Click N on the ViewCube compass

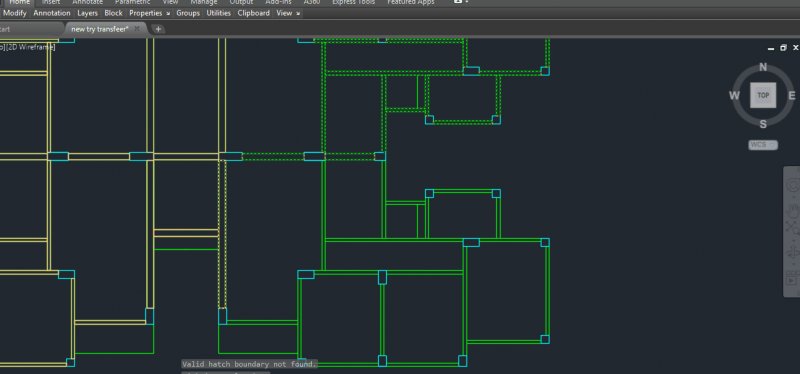763,67
